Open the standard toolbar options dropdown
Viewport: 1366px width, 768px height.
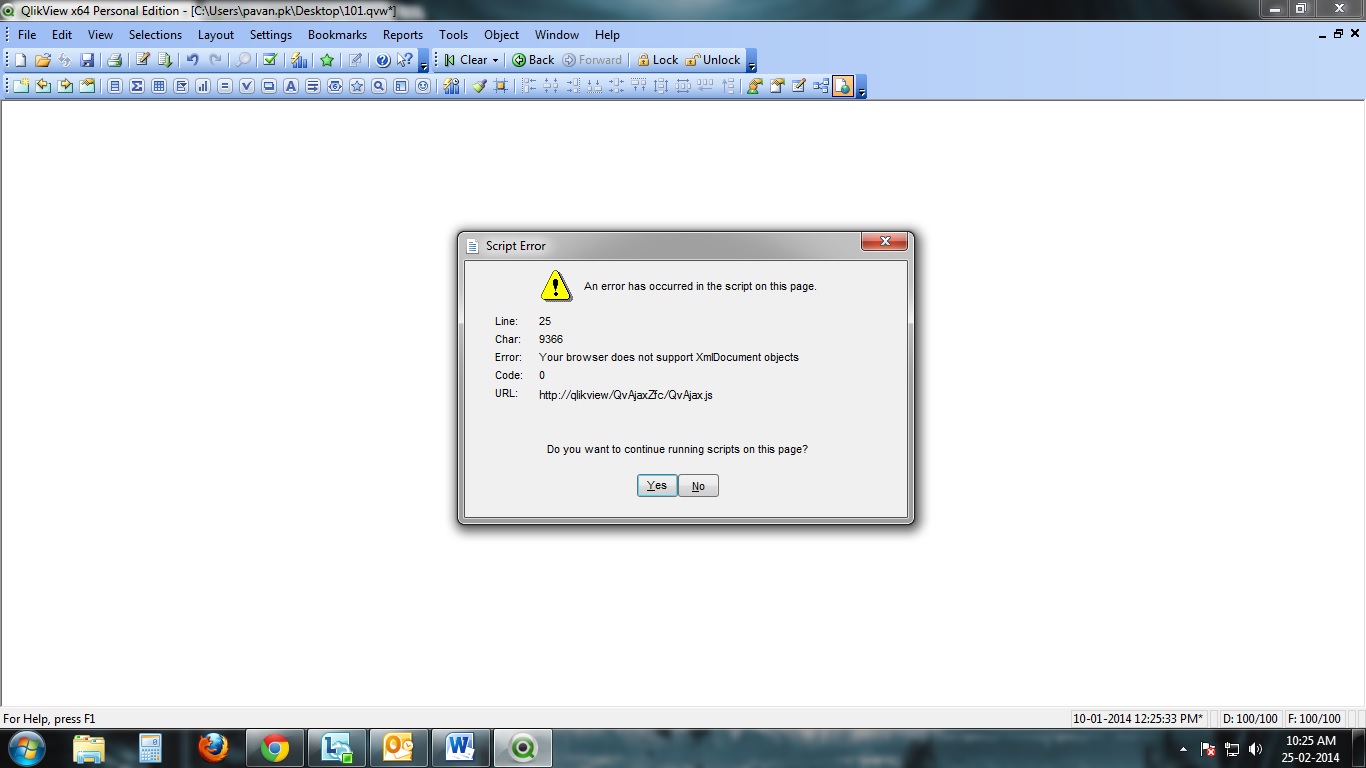424,61
